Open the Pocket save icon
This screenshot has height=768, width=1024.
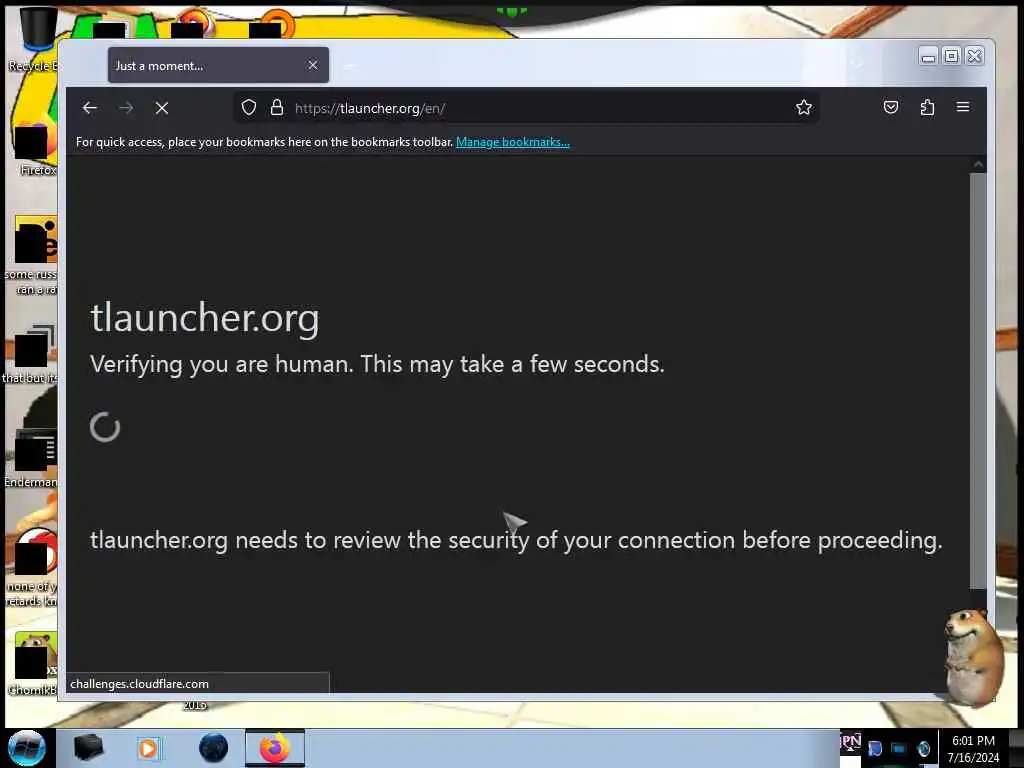pyautogui.click(x=891, y=107)
